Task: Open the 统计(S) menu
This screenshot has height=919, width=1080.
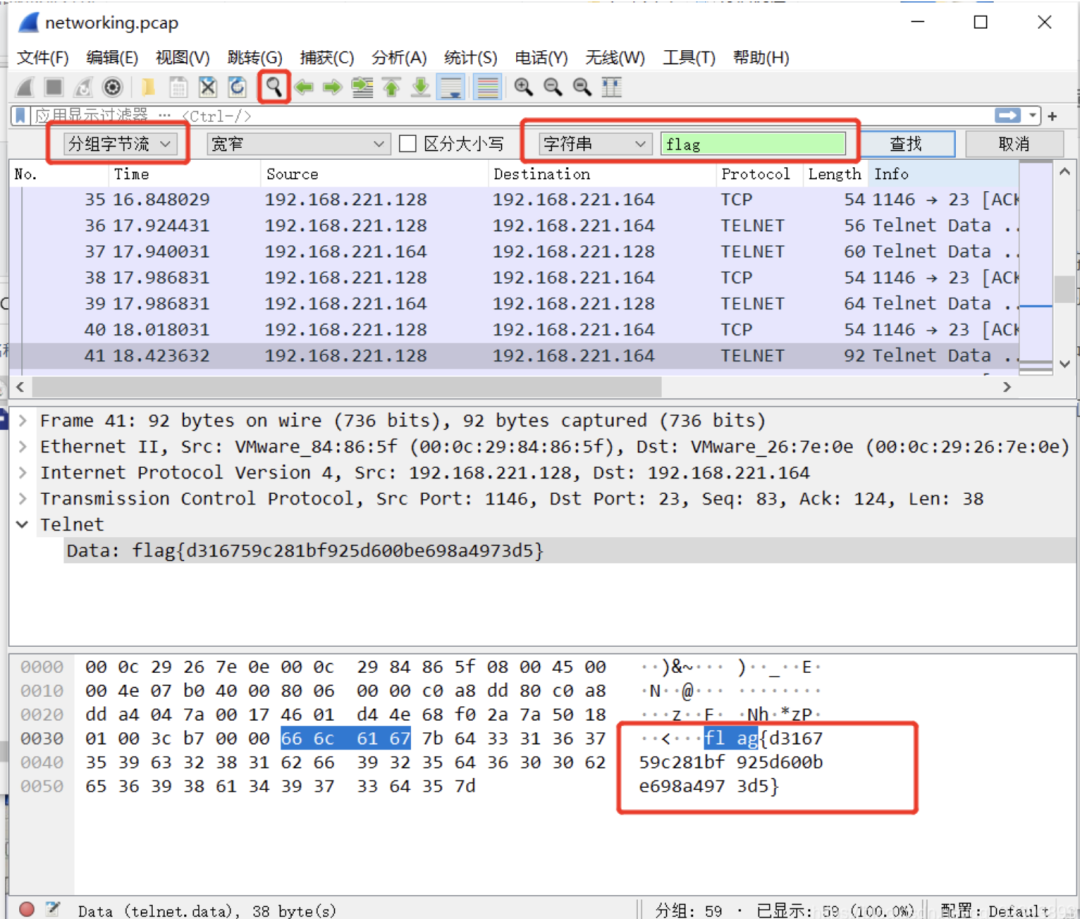Action: click(470, 58)
